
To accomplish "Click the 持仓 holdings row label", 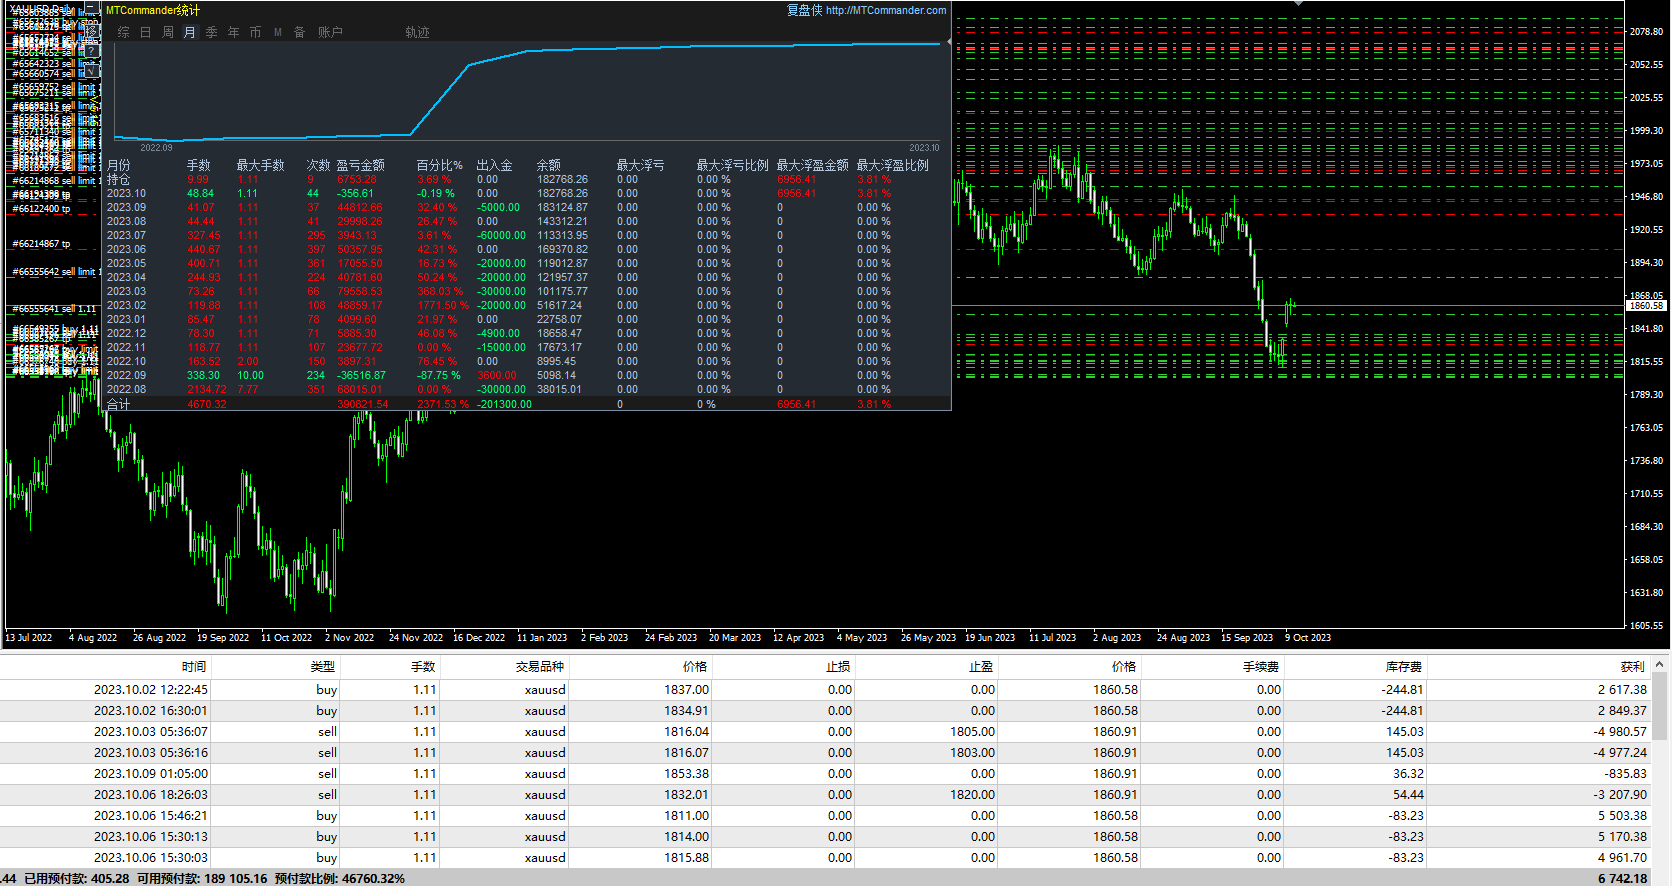I will 119,179.
